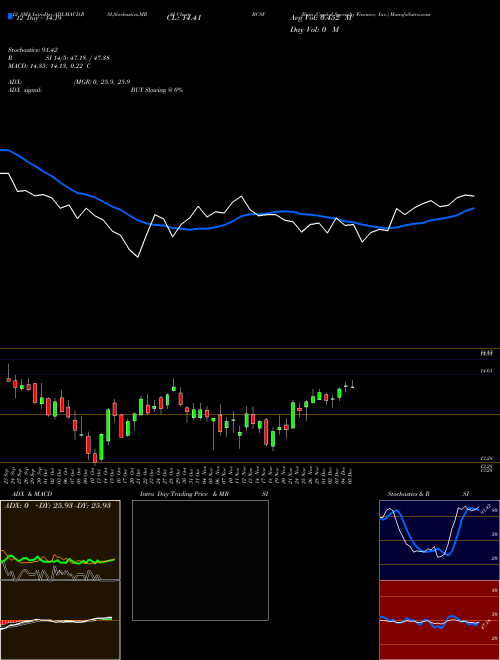
Task: Open the red RSI chart panel
Action: click(x=439, y=620)
